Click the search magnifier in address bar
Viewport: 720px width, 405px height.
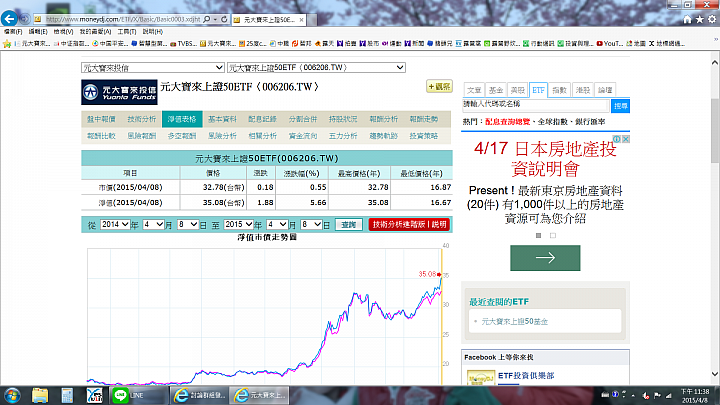tap(207, 19)
